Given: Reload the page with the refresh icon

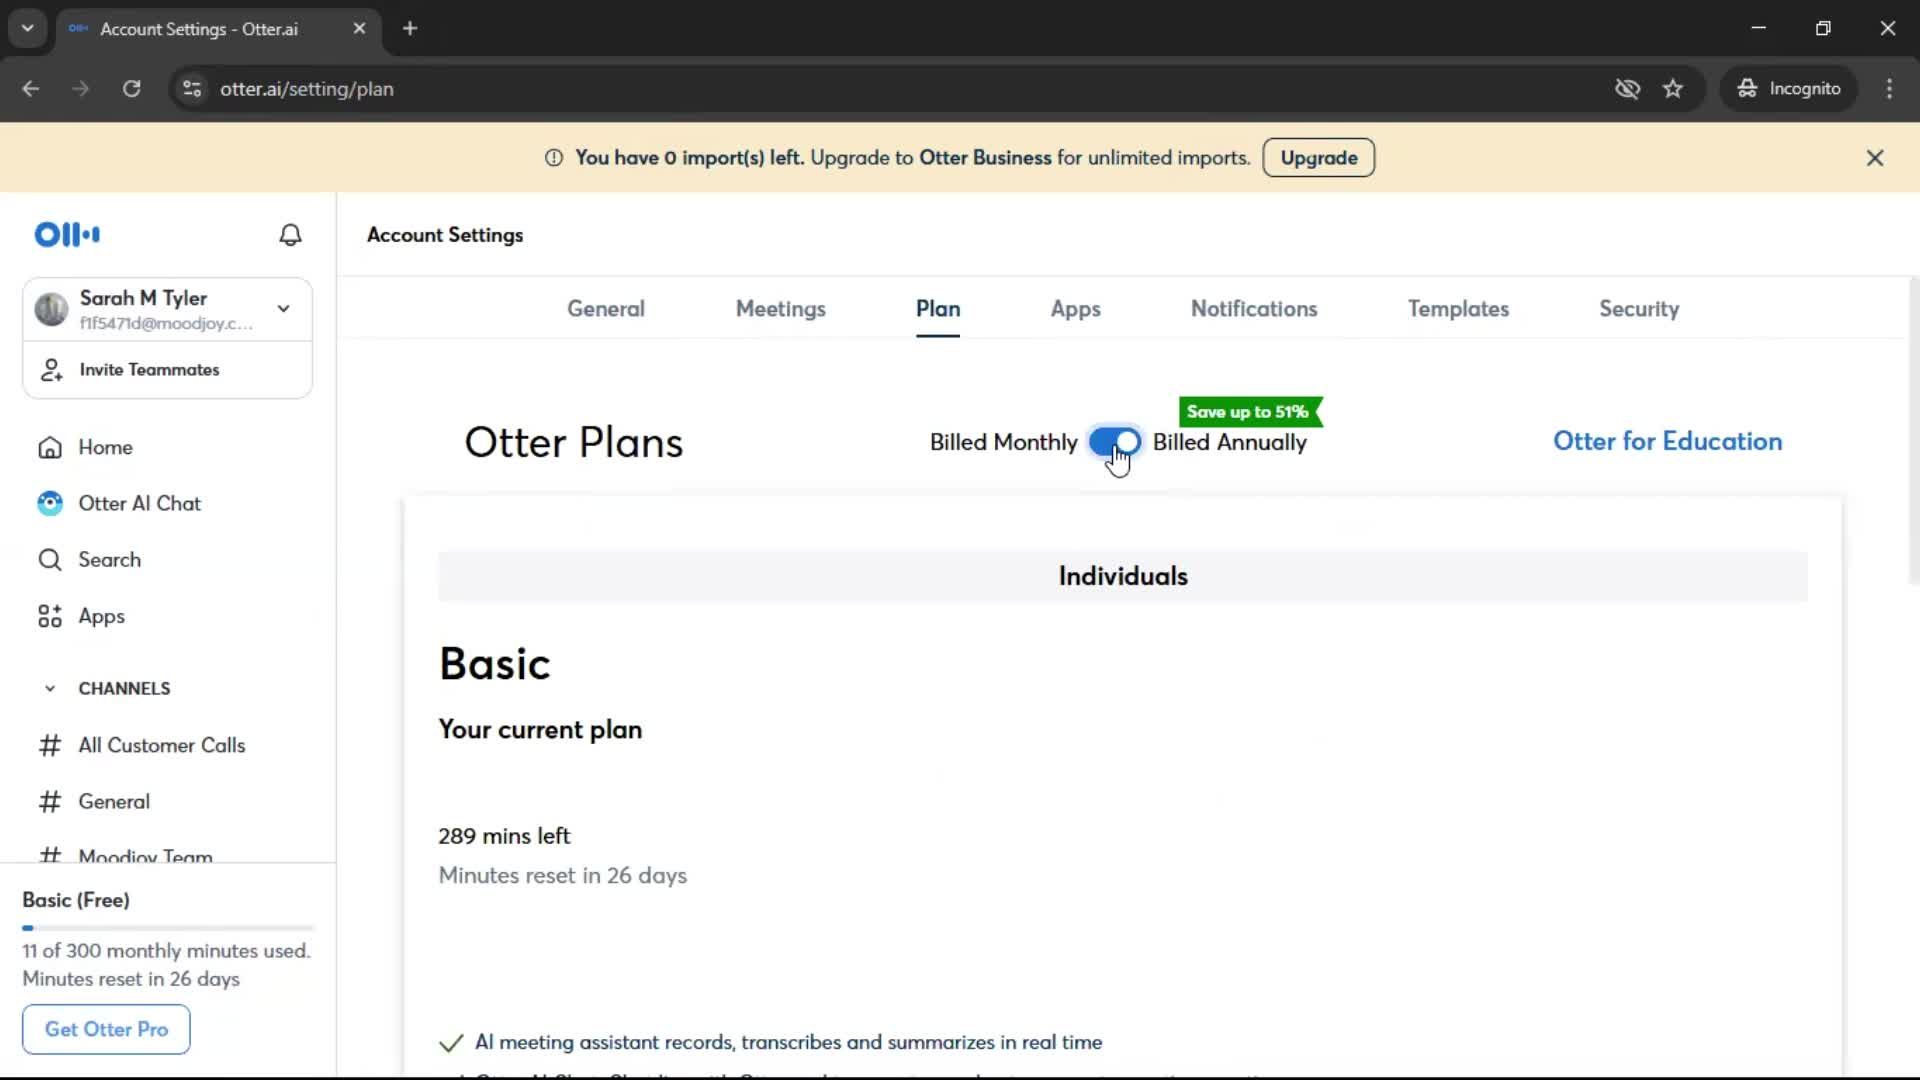Looking at the screenshot, I should click(x=131, y=89).
